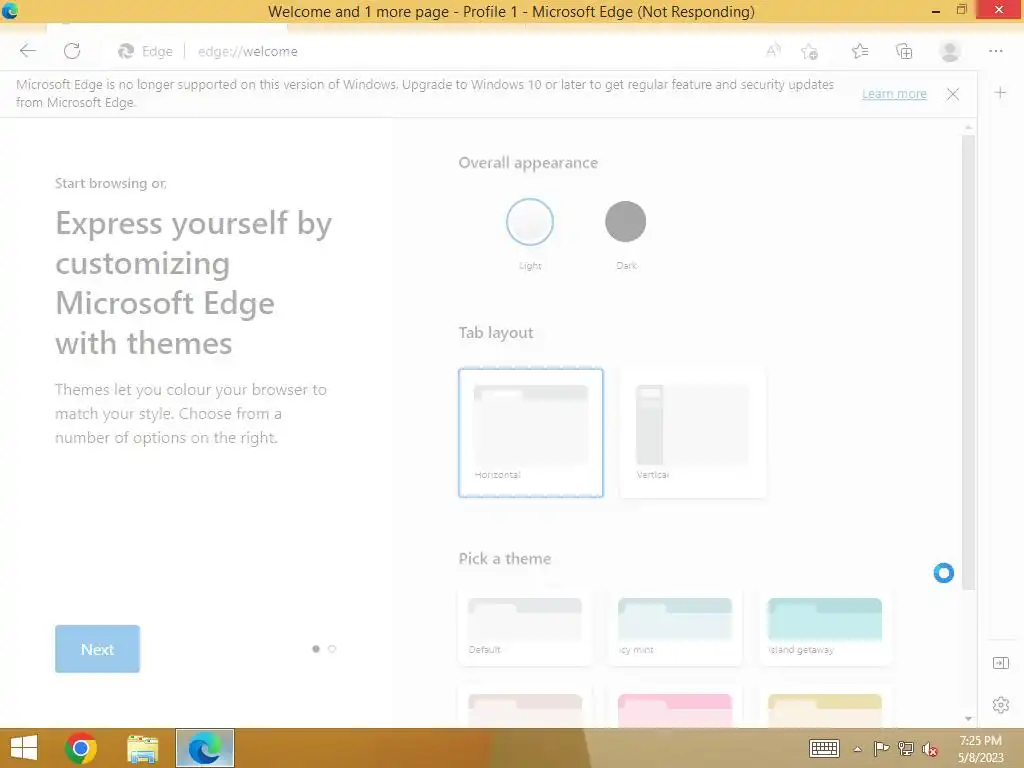Choose the Horizontal tab layout
Image resolution: width=1024 pixels, height=768 pixels.
click(x=530, y=432)
